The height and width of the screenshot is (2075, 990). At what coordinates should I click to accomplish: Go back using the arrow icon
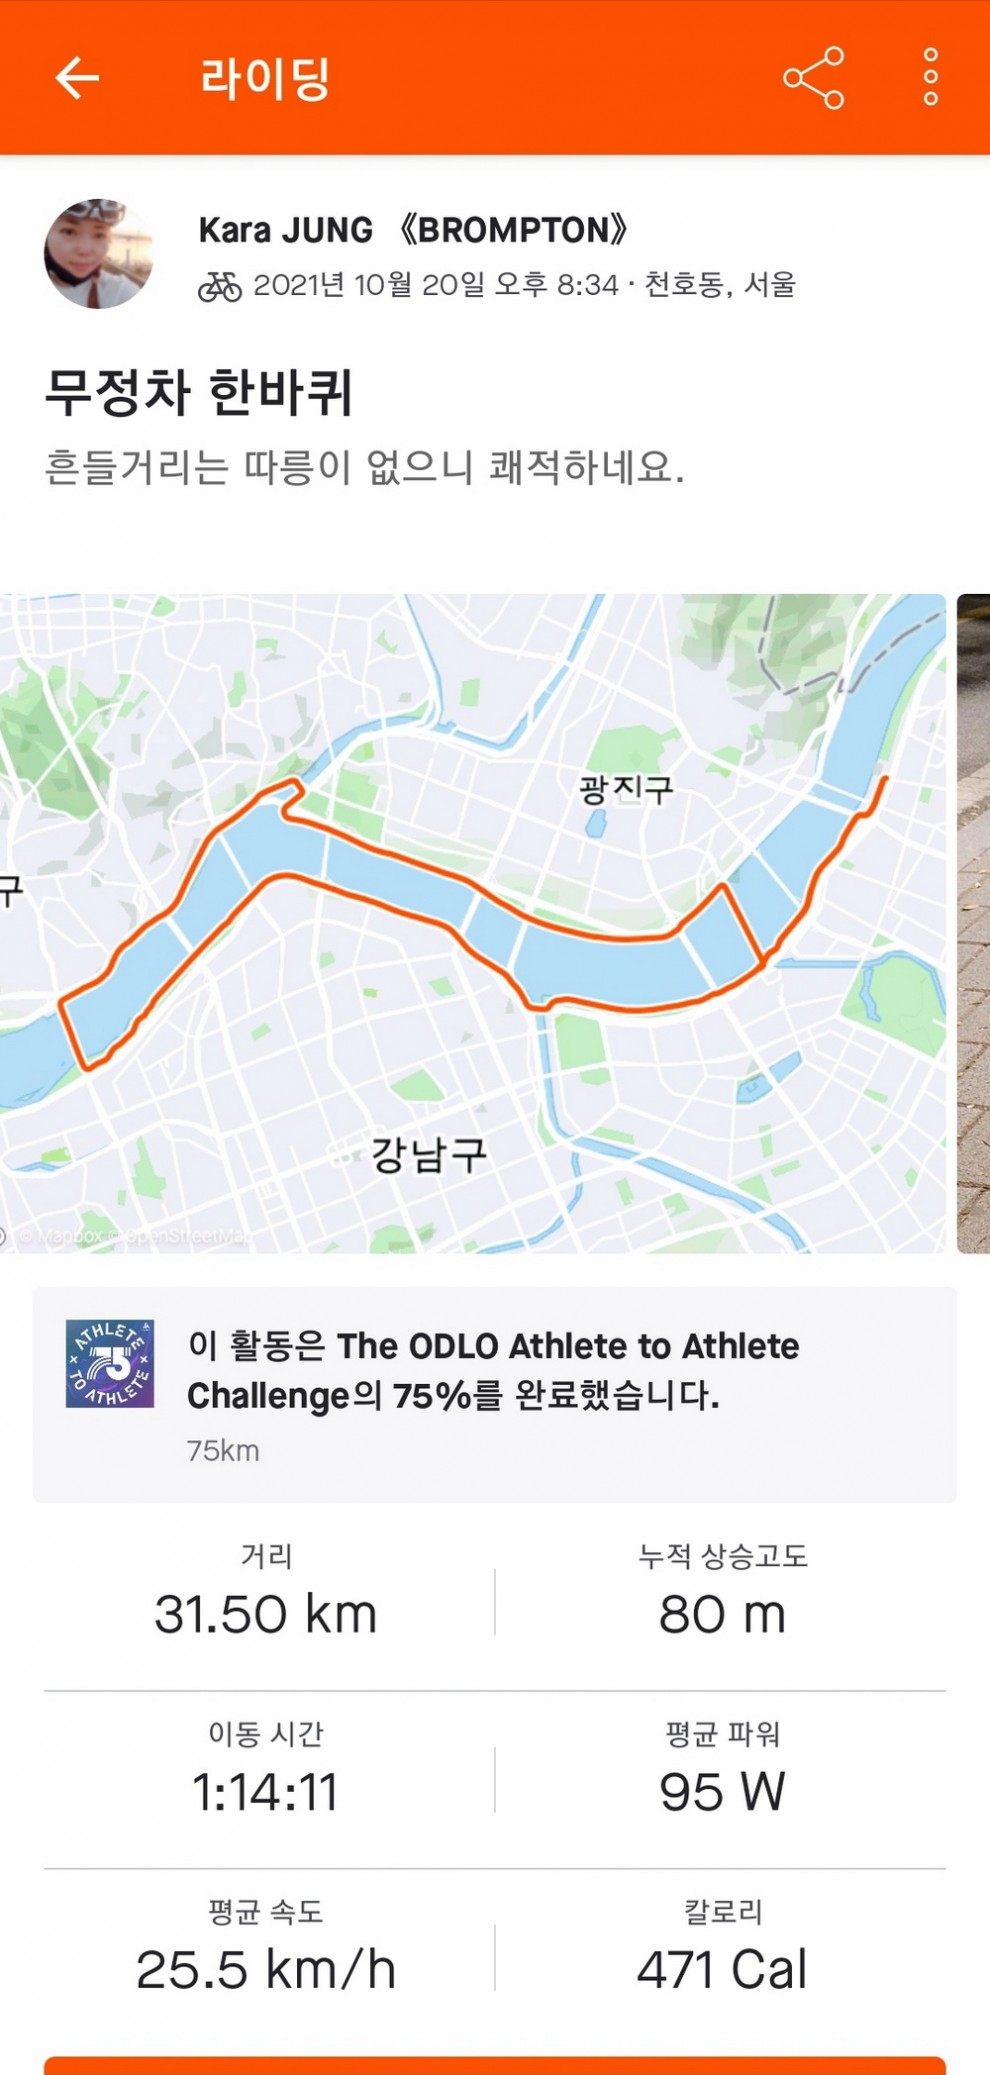[x=77, y=78]
